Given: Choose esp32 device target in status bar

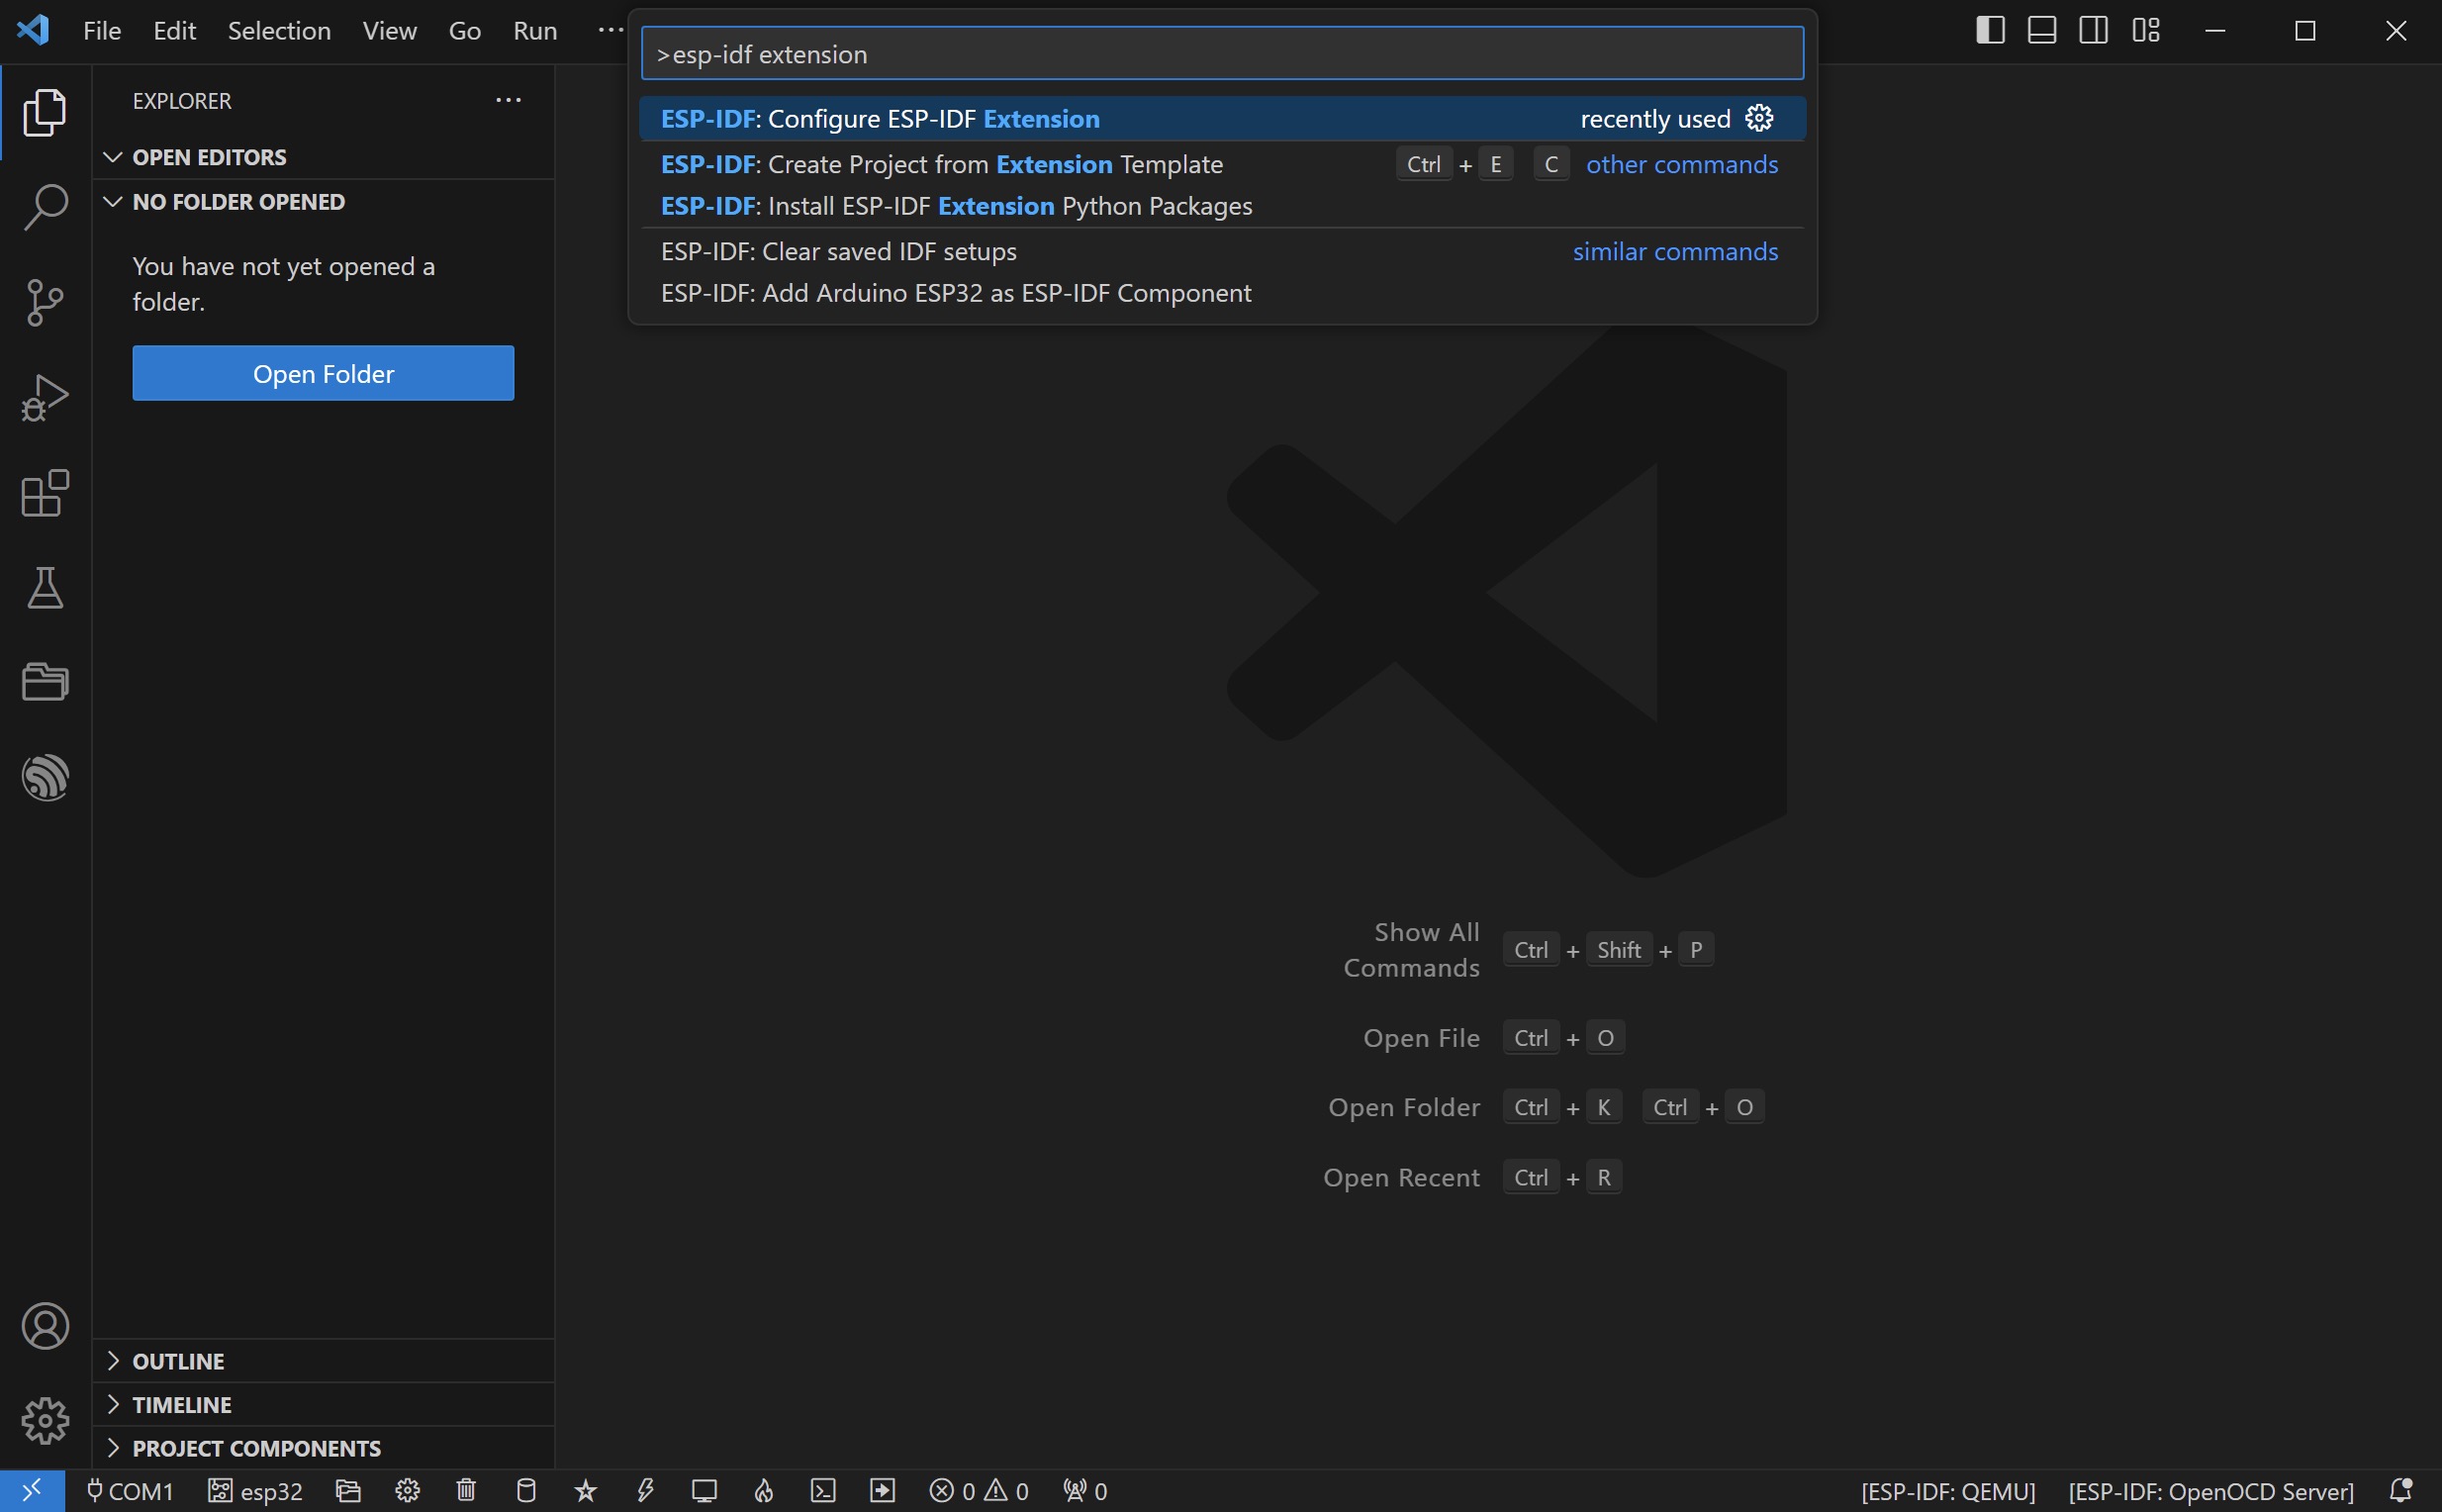Looking at the screenshot, I should 255,1491.
